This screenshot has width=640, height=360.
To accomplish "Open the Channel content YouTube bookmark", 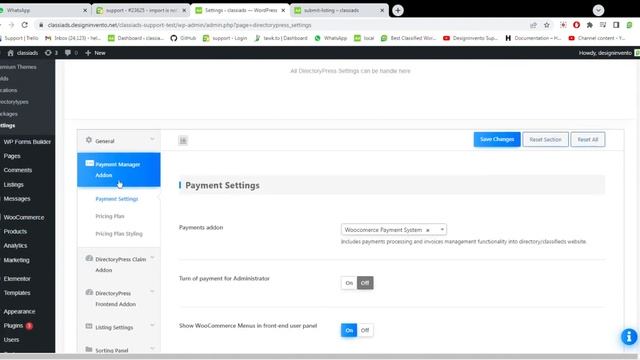I will (x=597, y=38).
